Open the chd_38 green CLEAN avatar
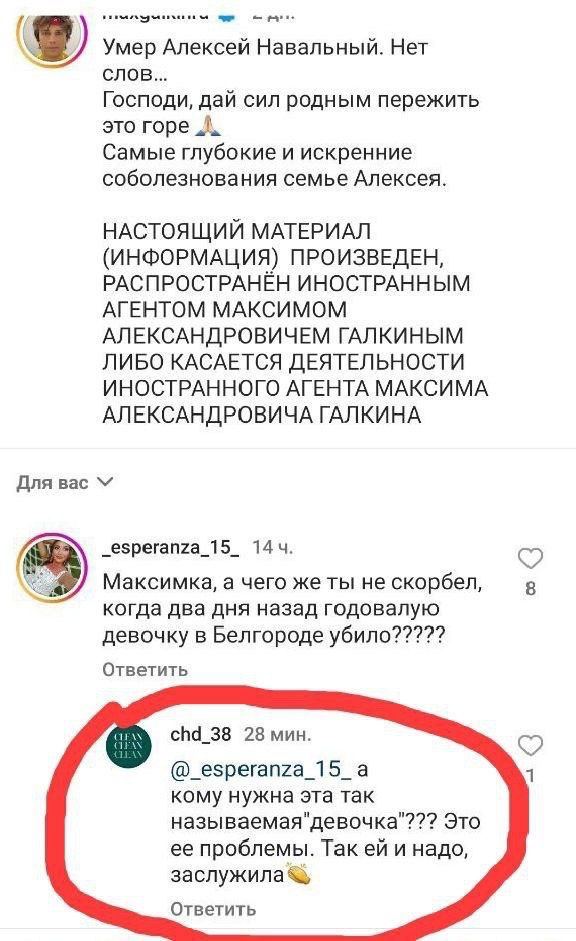 [x=128, y=747]
